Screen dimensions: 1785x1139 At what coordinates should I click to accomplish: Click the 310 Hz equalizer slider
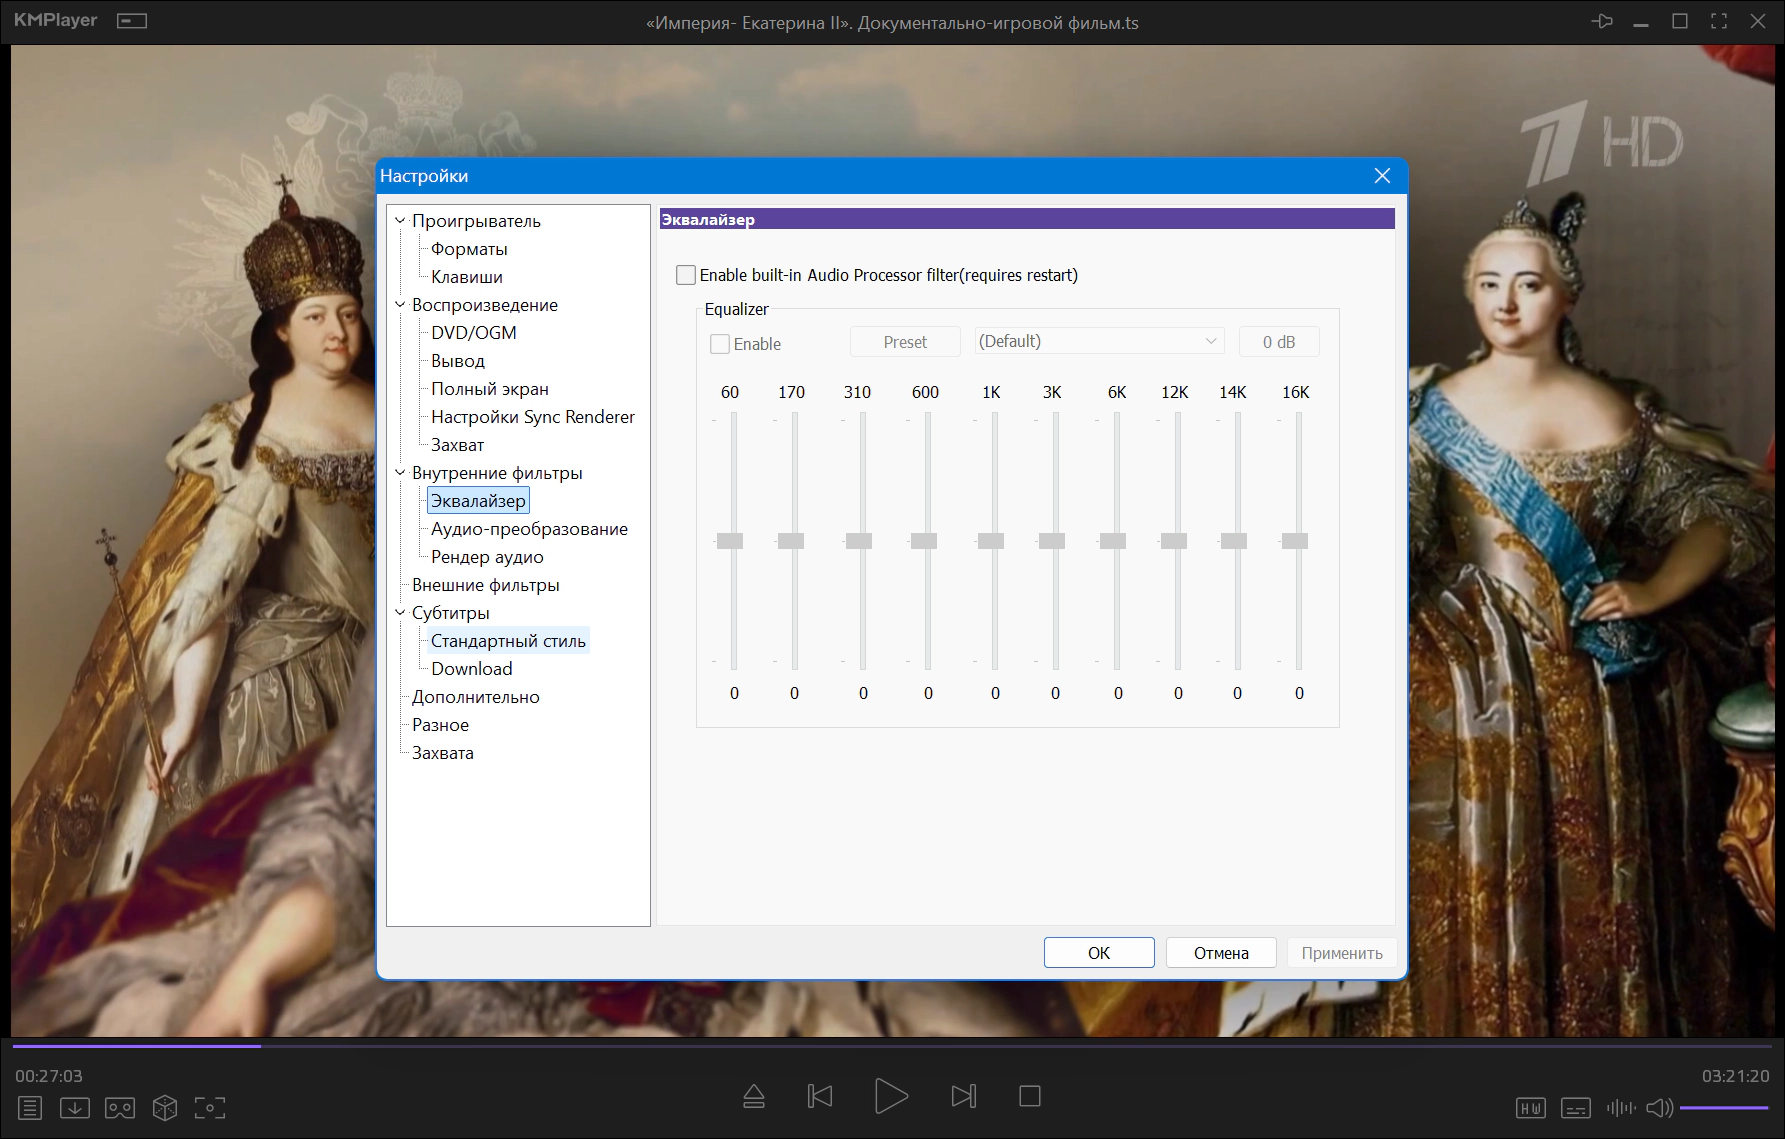[x=859, y=541]
